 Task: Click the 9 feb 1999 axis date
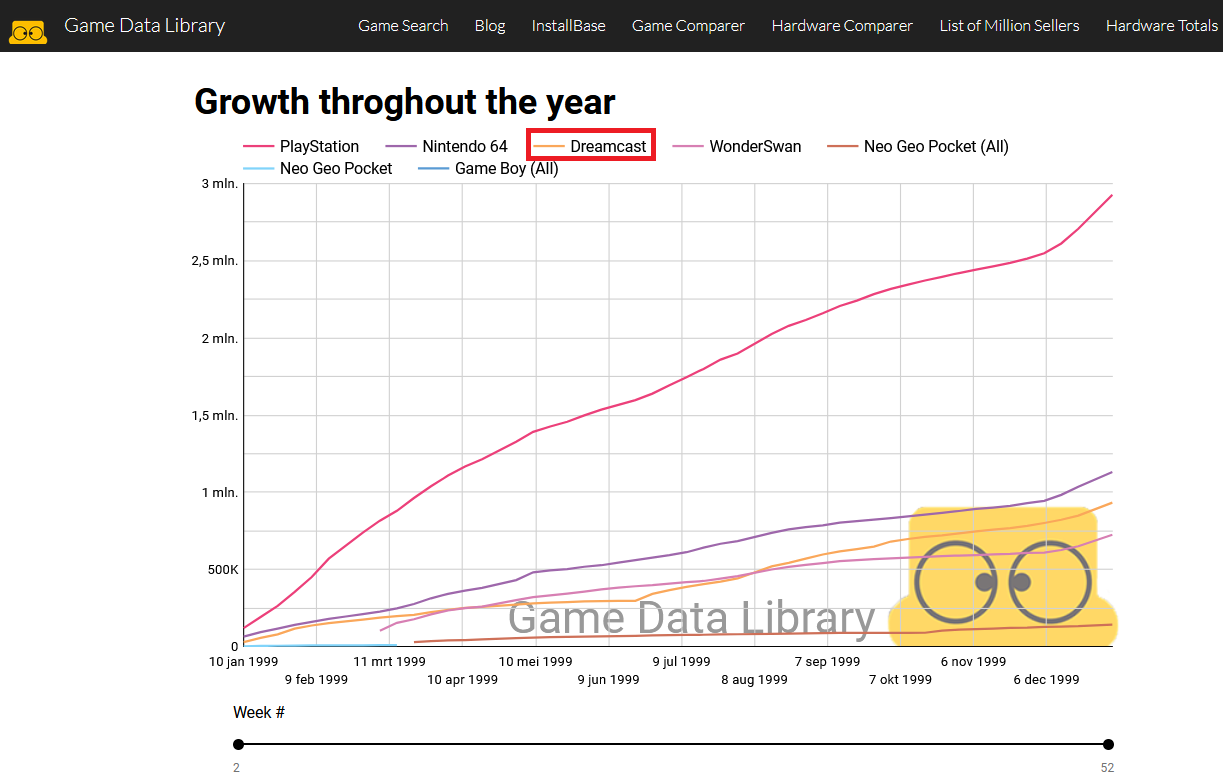point(316,679)
